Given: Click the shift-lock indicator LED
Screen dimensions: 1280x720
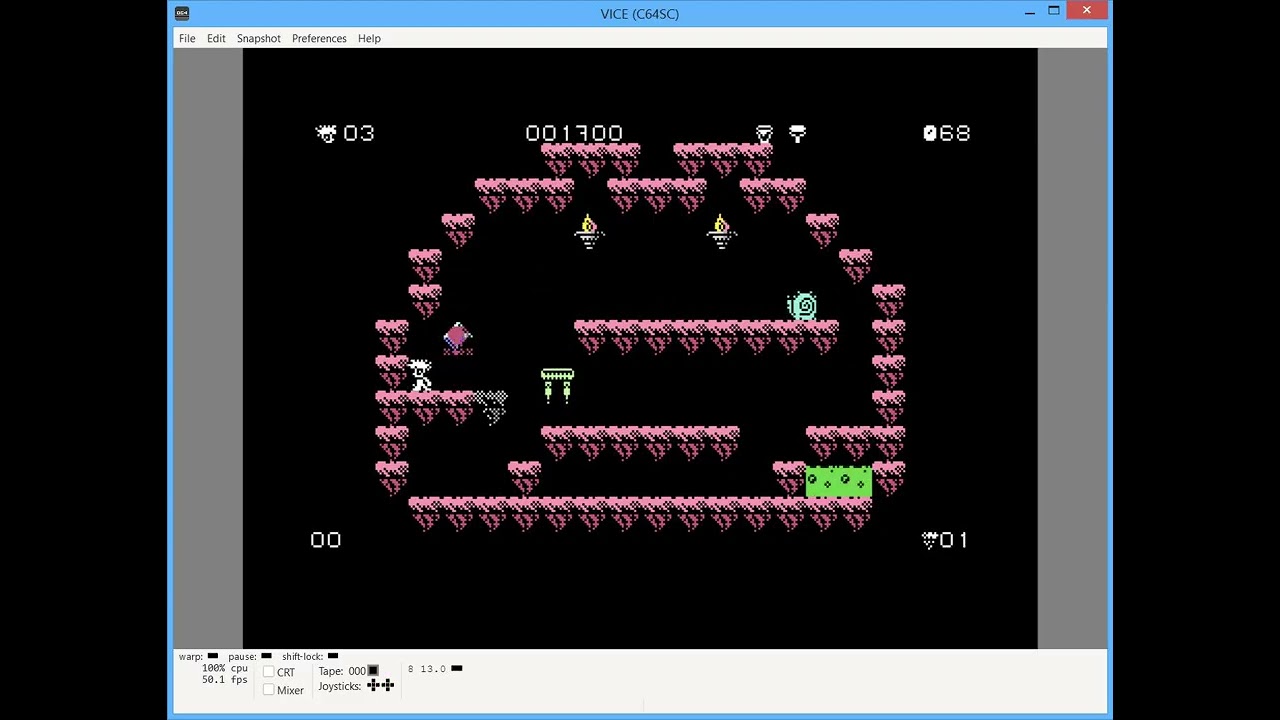Looking at the screenshot, I should point(333,656).
